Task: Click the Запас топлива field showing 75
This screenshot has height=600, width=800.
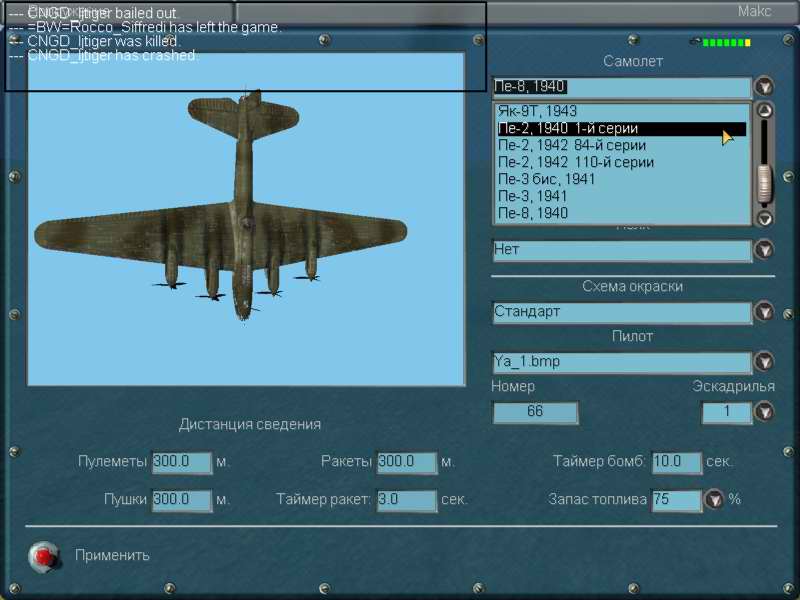Action: click(x=677, y=500)
